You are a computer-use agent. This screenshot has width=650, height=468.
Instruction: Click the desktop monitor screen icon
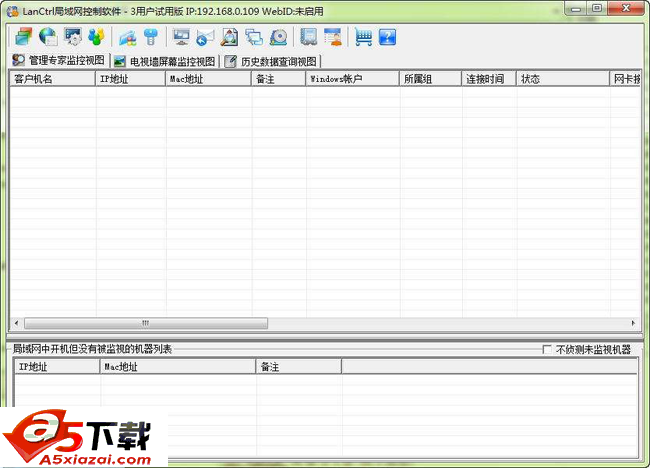pyautogui.click(x=181, y=37)
